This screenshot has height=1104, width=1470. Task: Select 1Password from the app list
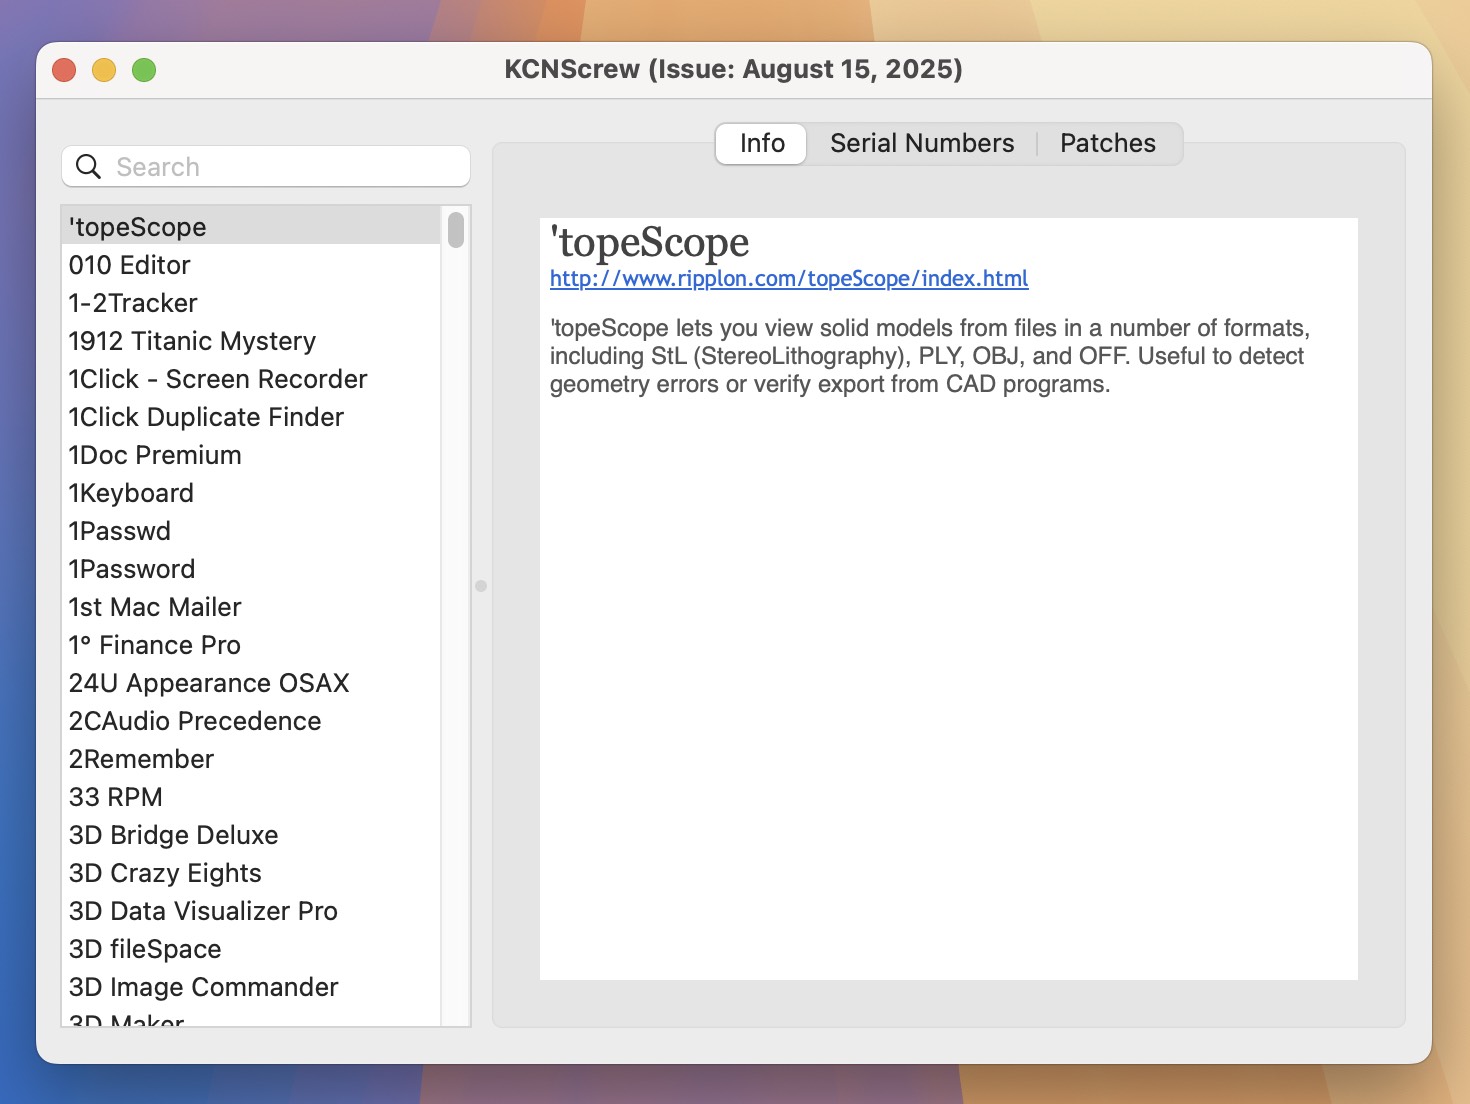point(132,569)
